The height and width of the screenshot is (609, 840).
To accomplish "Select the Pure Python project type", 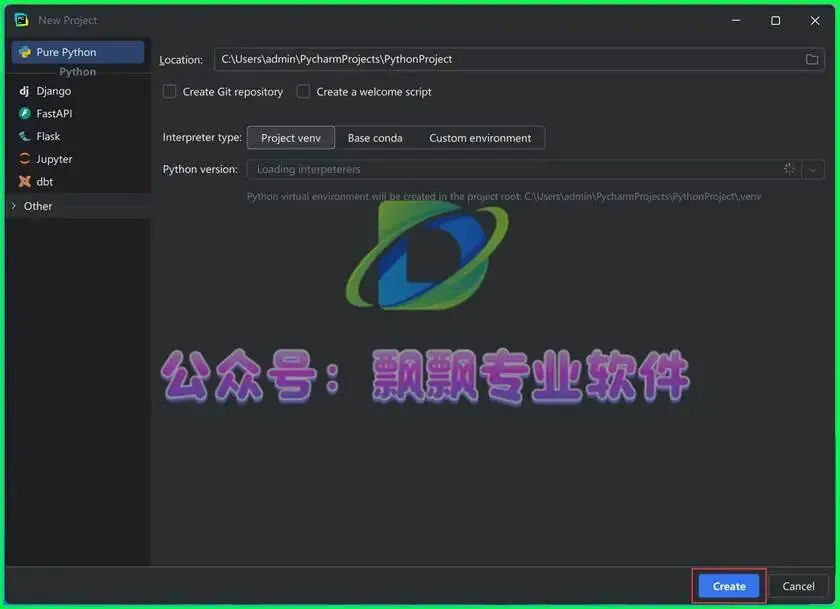I will [78, 52].
